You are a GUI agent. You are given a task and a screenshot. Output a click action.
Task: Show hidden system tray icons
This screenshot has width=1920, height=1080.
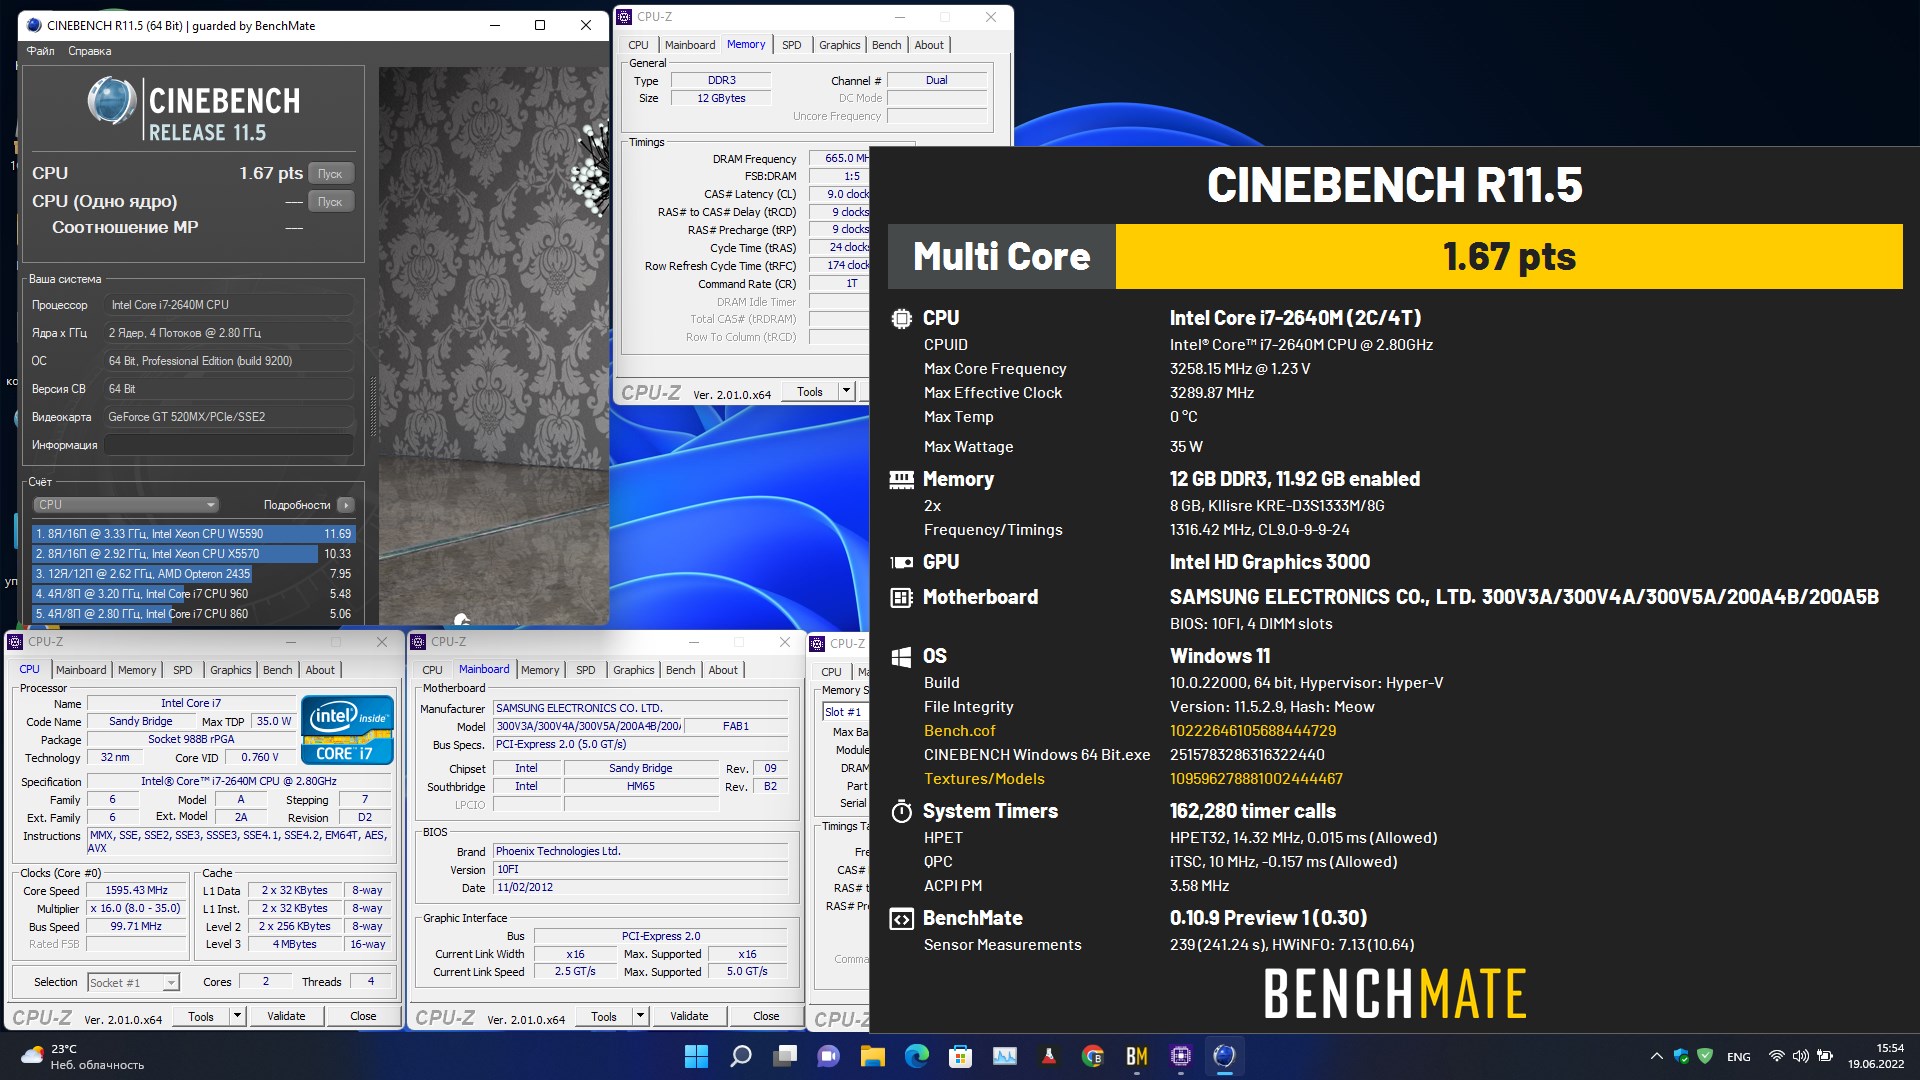1656,1056
